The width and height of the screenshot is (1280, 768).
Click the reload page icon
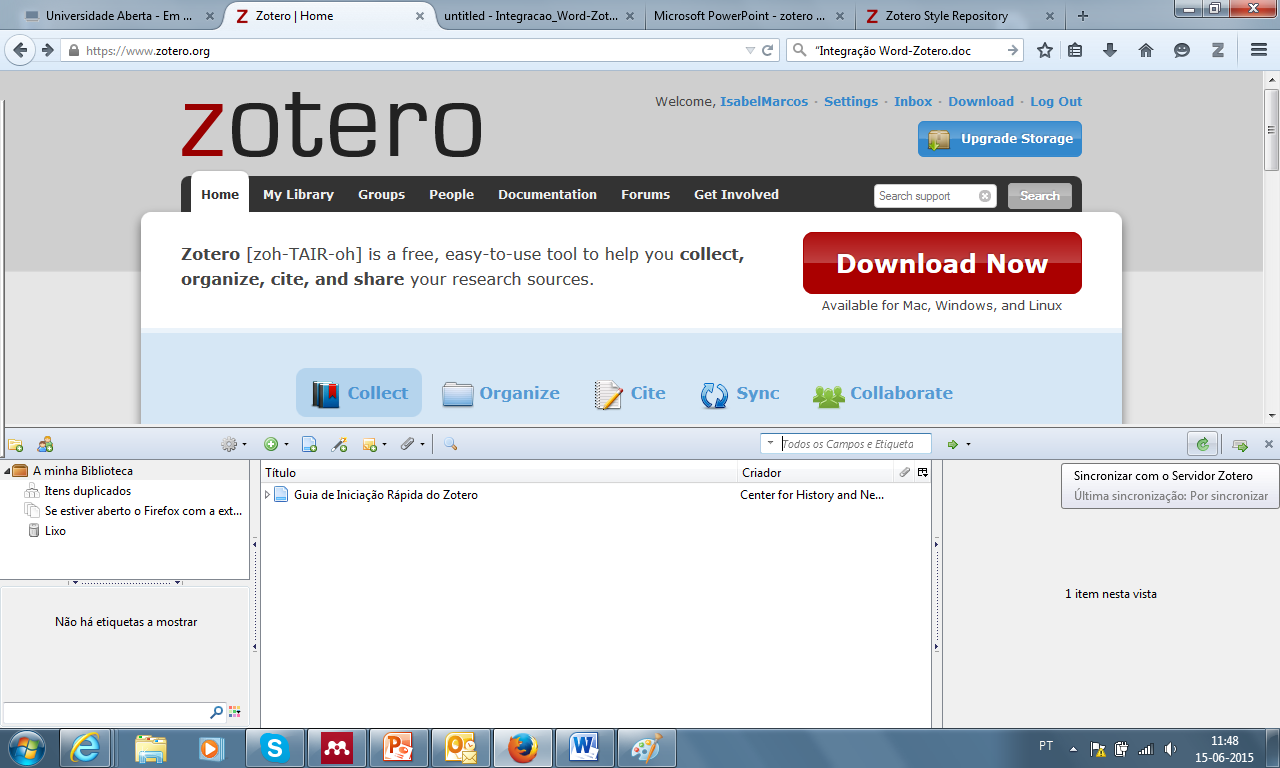(768, 50)
